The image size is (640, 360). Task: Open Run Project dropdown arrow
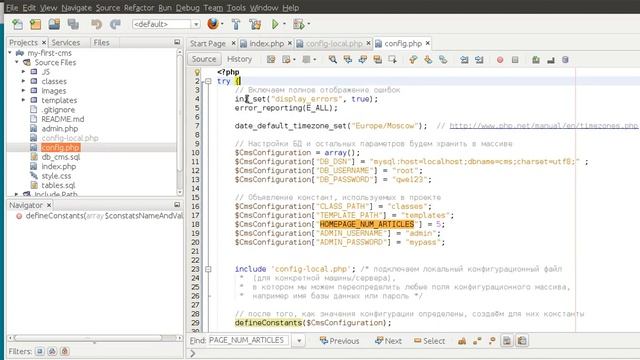pos(284,24)
